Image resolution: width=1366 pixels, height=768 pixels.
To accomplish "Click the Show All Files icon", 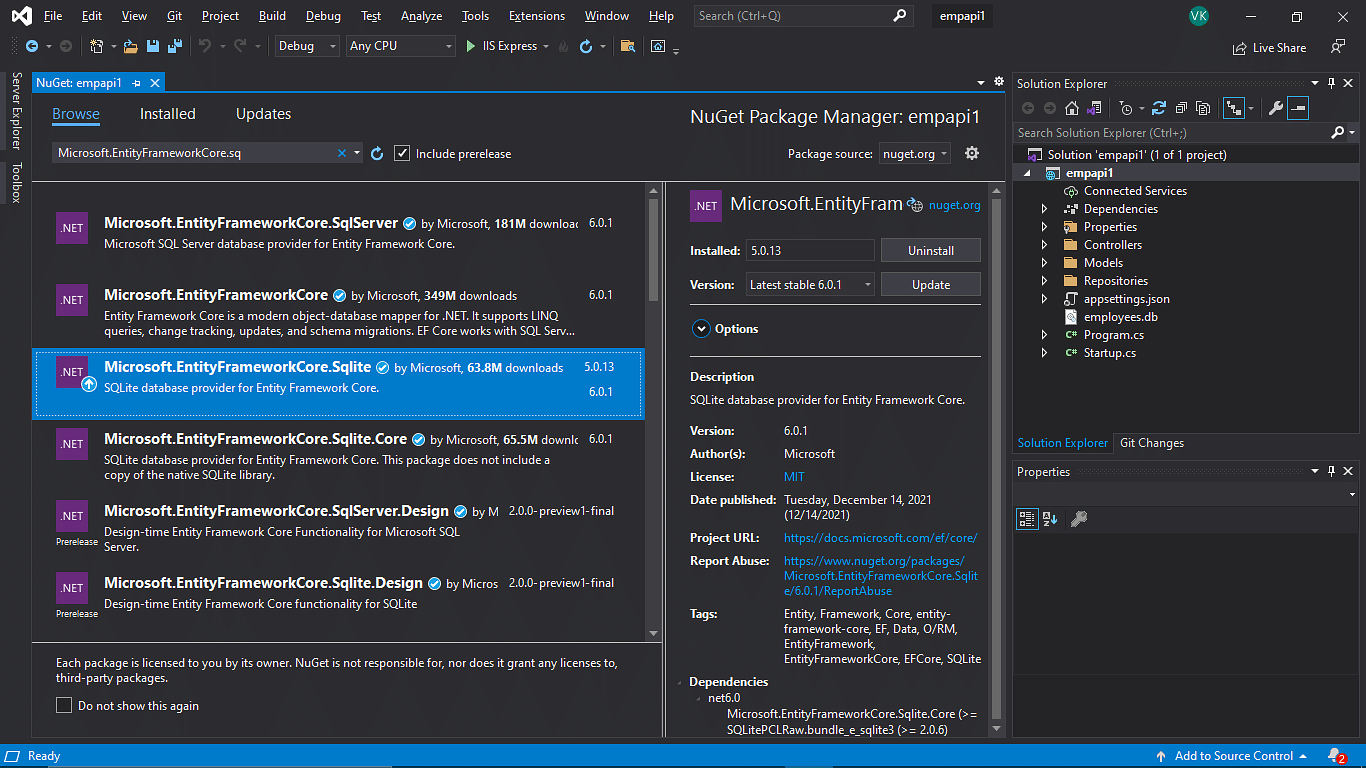I will pos(1203,108).
